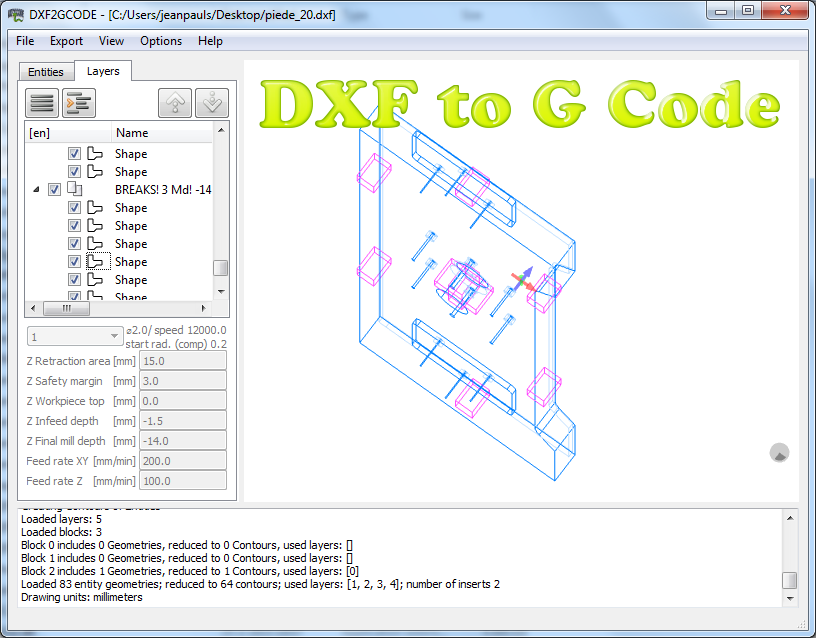Open the Export menu
The image size is (816, 638).
[x=66, y=41]
